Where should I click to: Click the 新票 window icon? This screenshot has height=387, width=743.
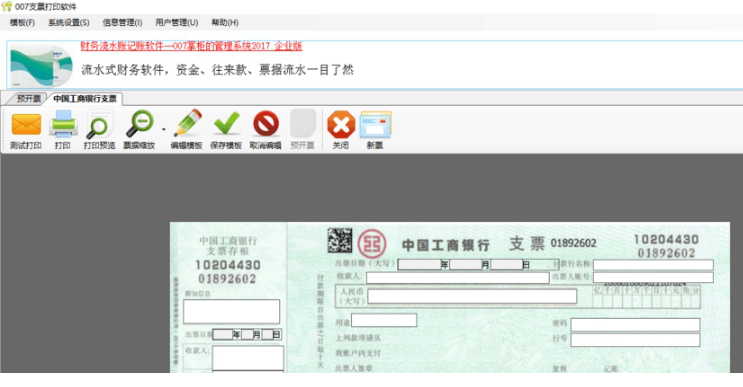tap(375, 125)
